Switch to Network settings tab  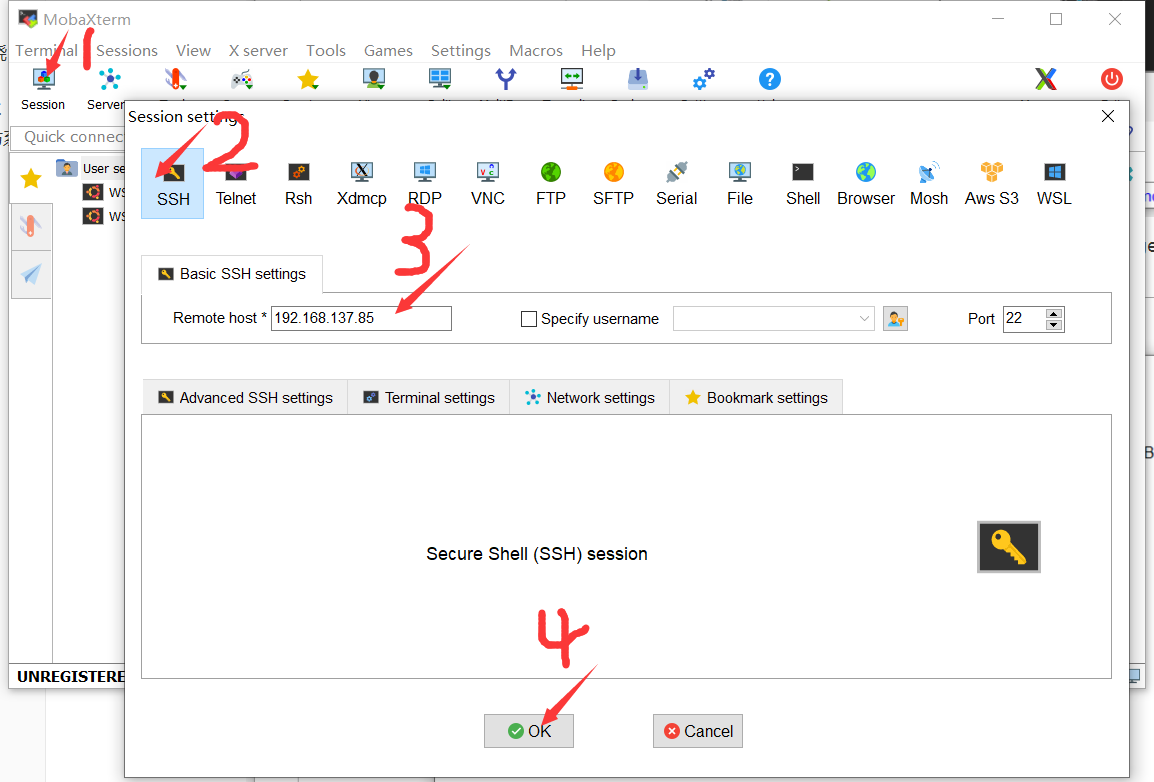(x=590, y=397)
